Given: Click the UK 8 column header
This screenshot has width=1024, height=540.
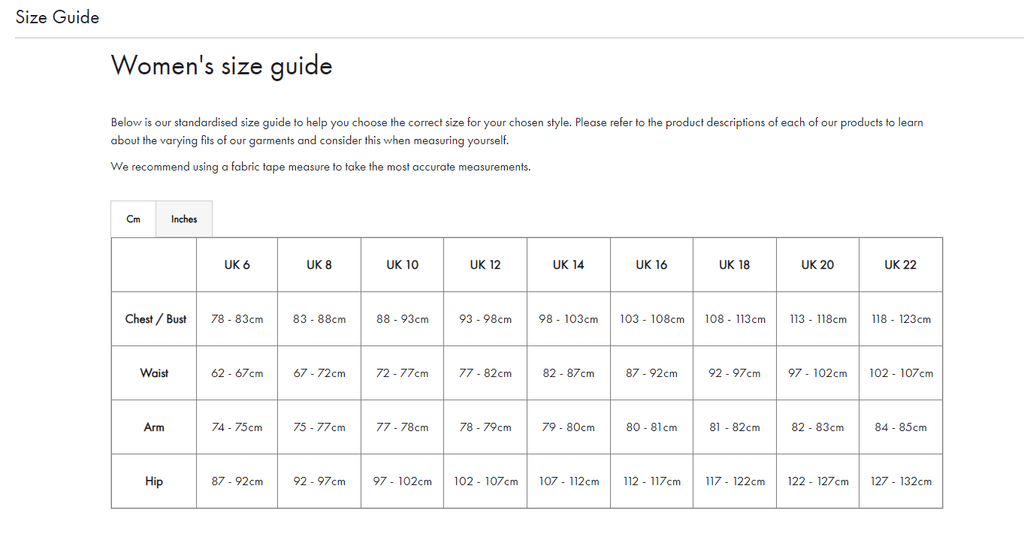Looking at the screenshot, I should point(319,265).
